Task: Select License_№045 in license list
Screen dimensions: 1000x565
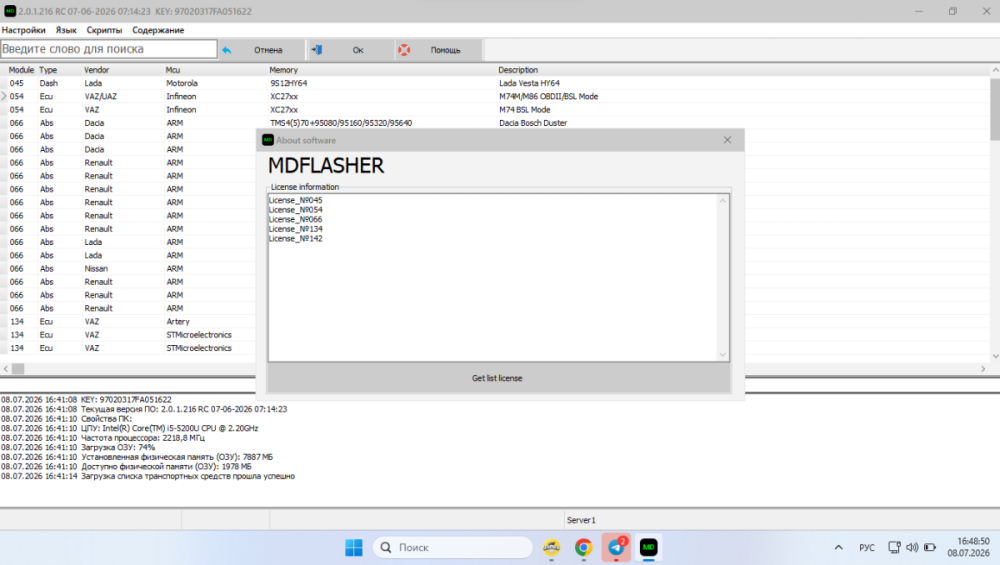Action: (295, 200)
